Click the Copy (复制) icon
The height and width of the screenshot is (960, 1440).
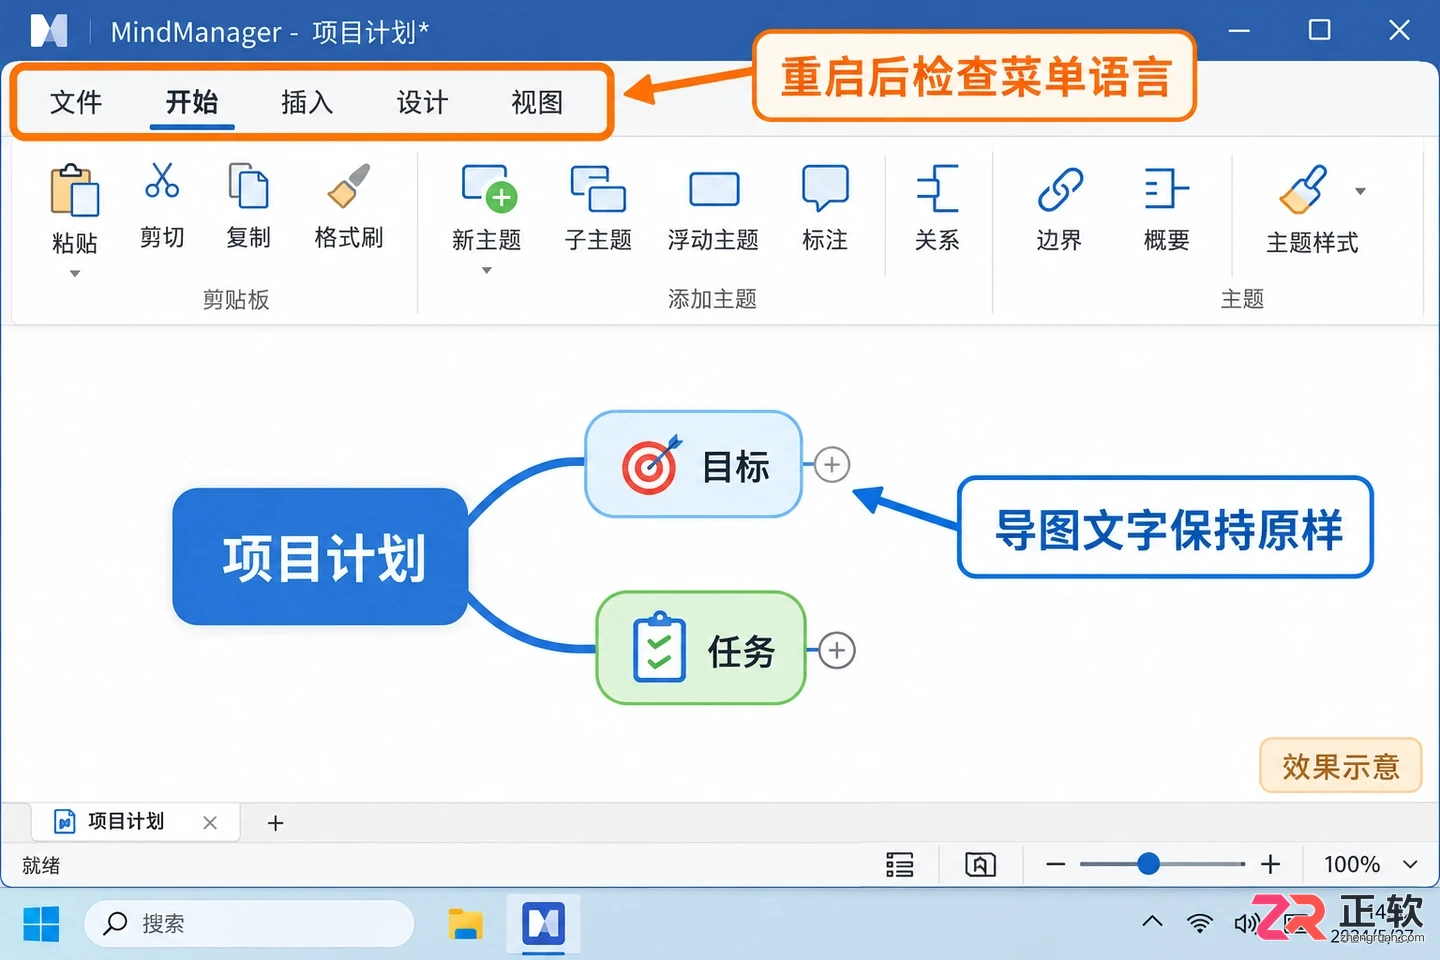pyautogui.click(x=248, y=185)
